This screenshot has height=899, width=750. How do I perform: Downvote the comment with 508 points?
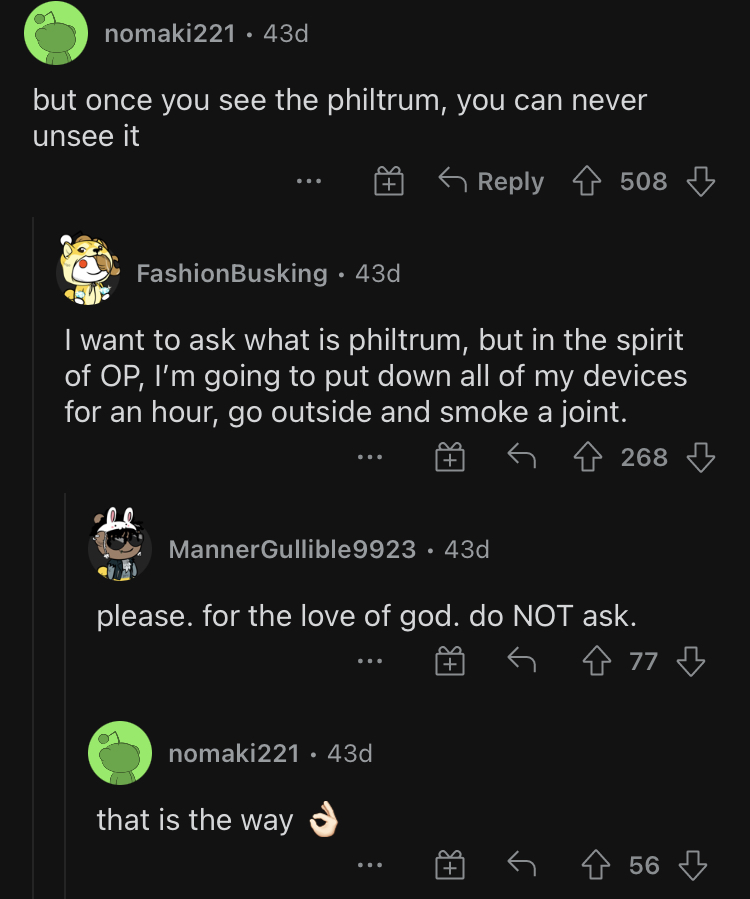(701, 181)
